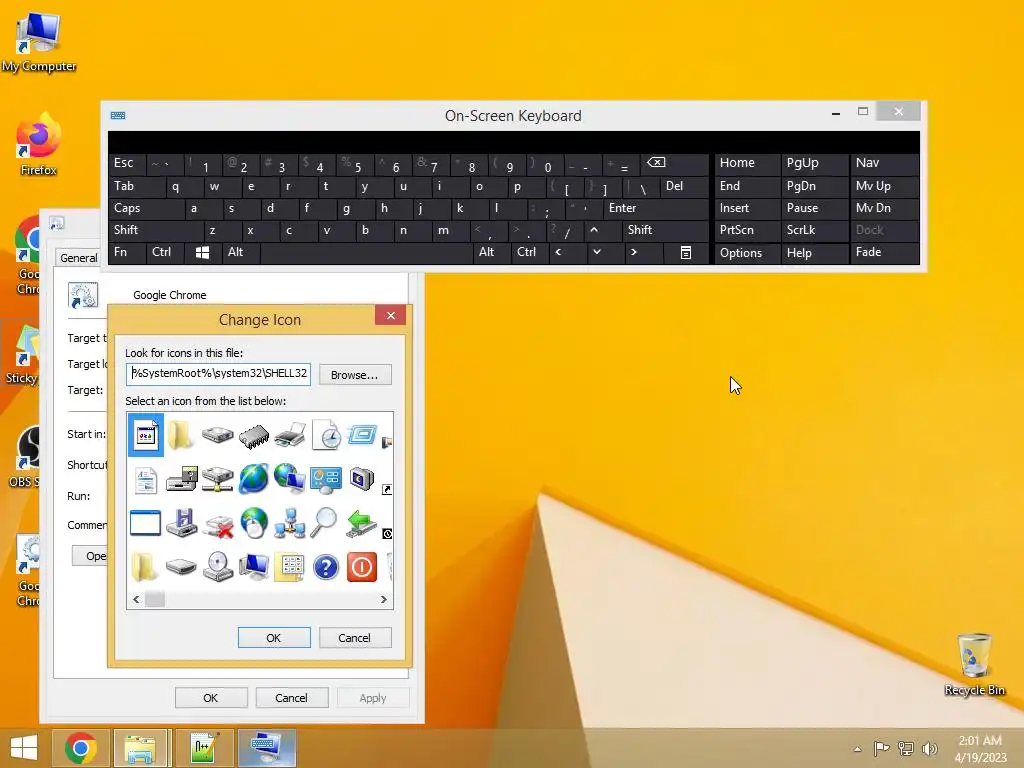This screenshot has height=768, width=1024.
Task: Select the globe with mouse icon
Action: (254, 523)
